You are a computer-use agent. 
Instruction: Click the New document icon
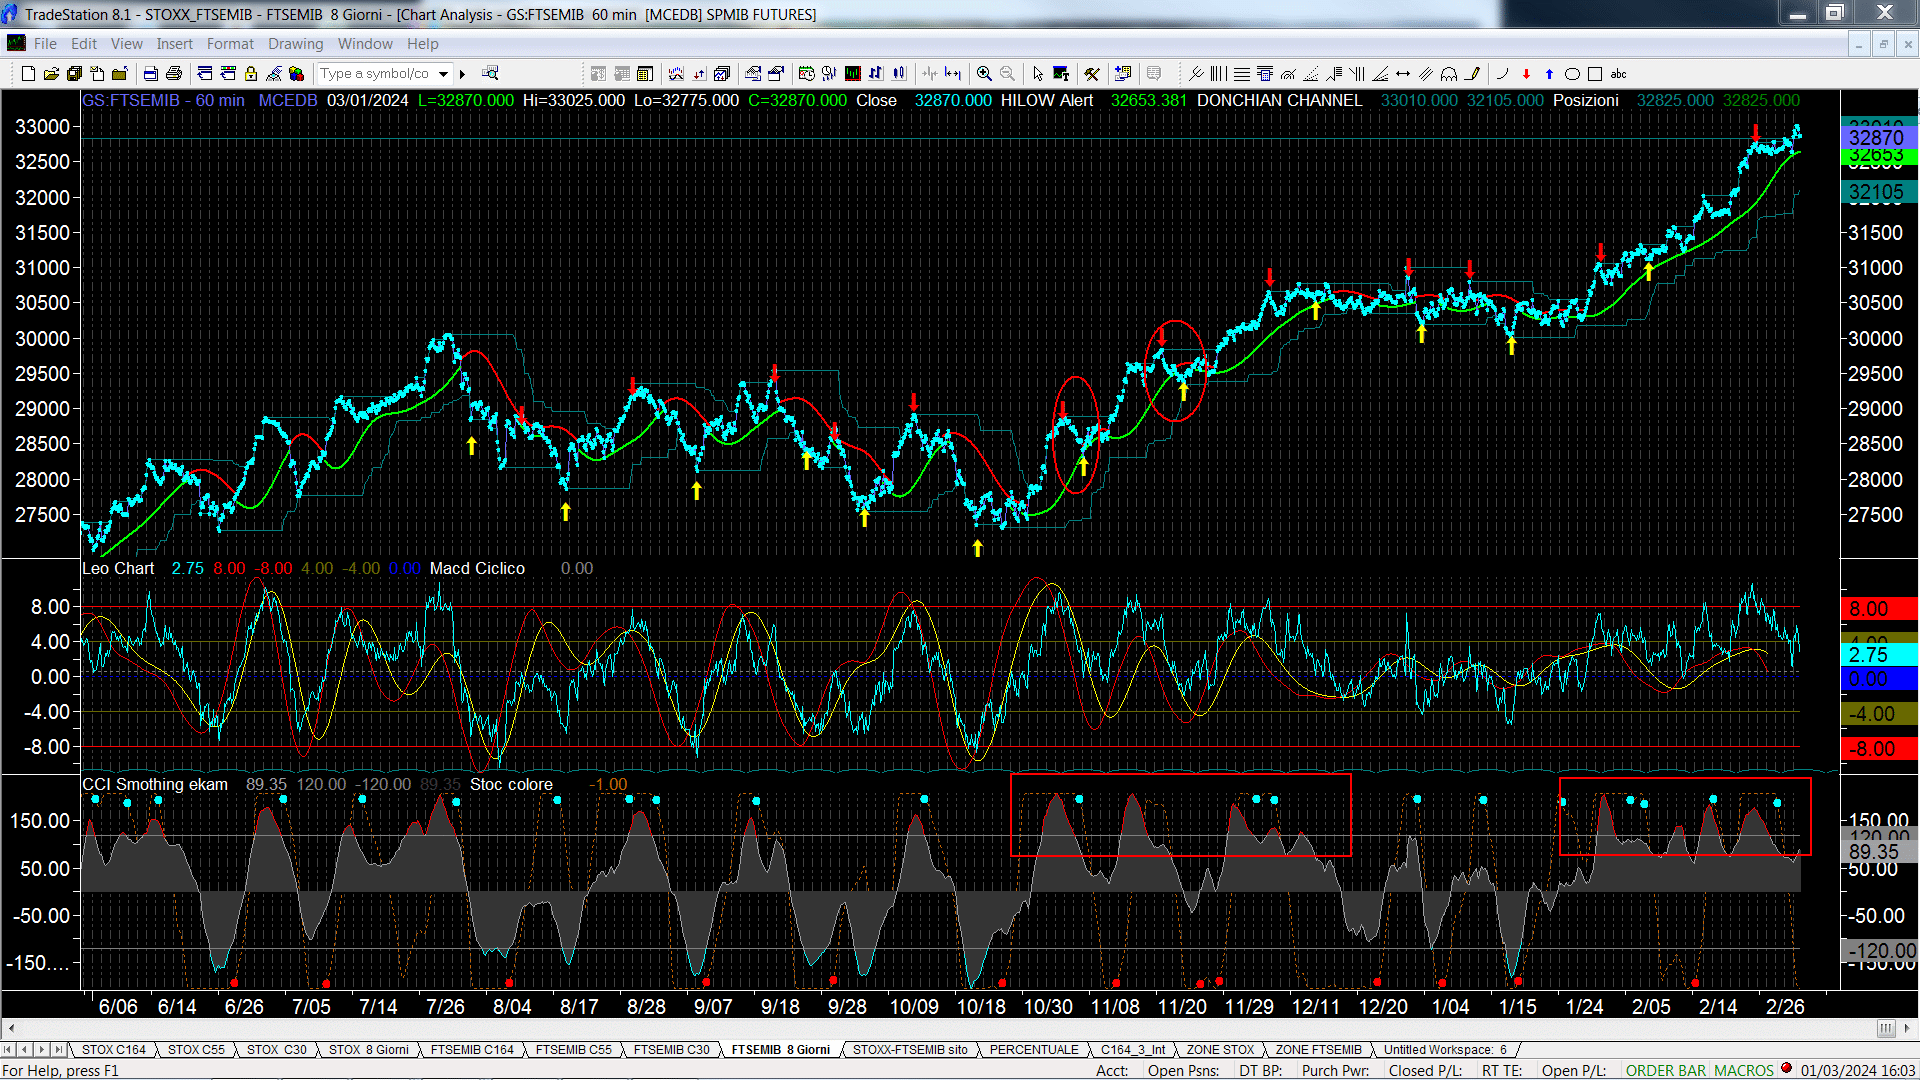[x=28, y=73]
